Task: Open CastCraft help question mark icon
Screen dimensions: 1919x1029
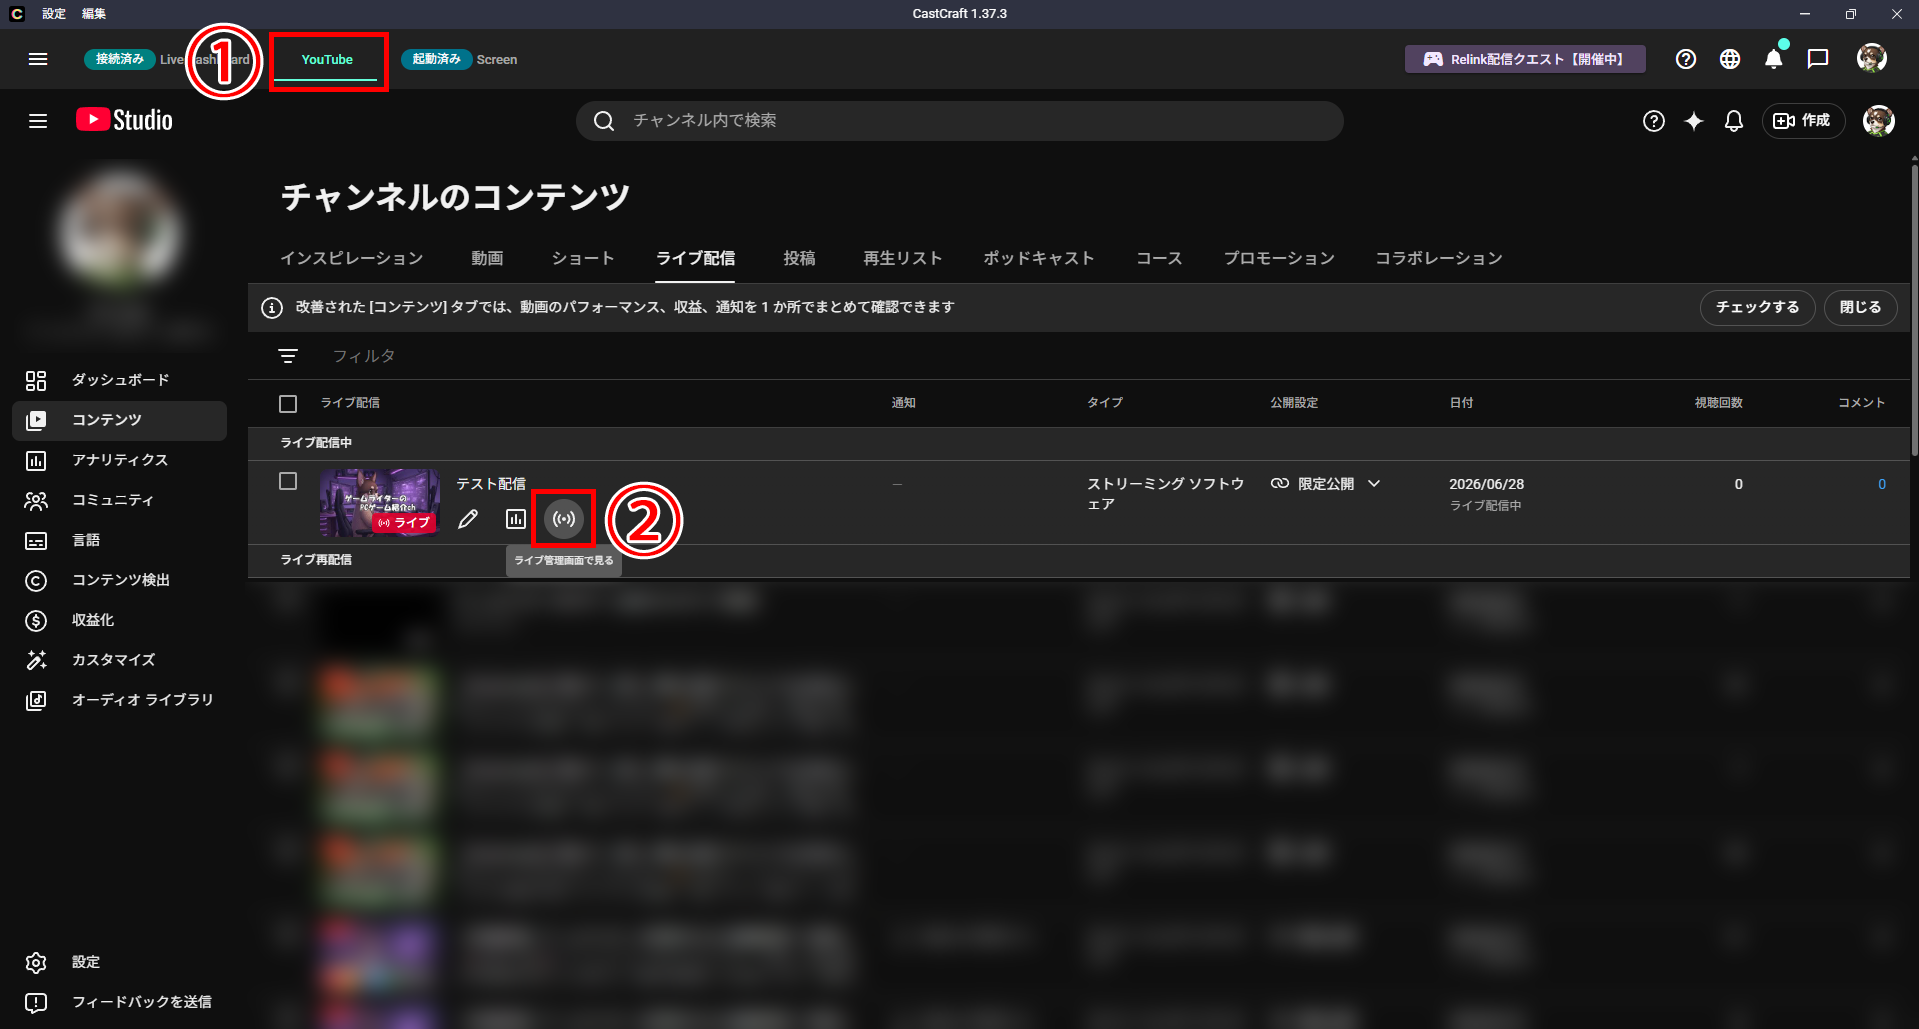Action: (x=1686, y=59)
